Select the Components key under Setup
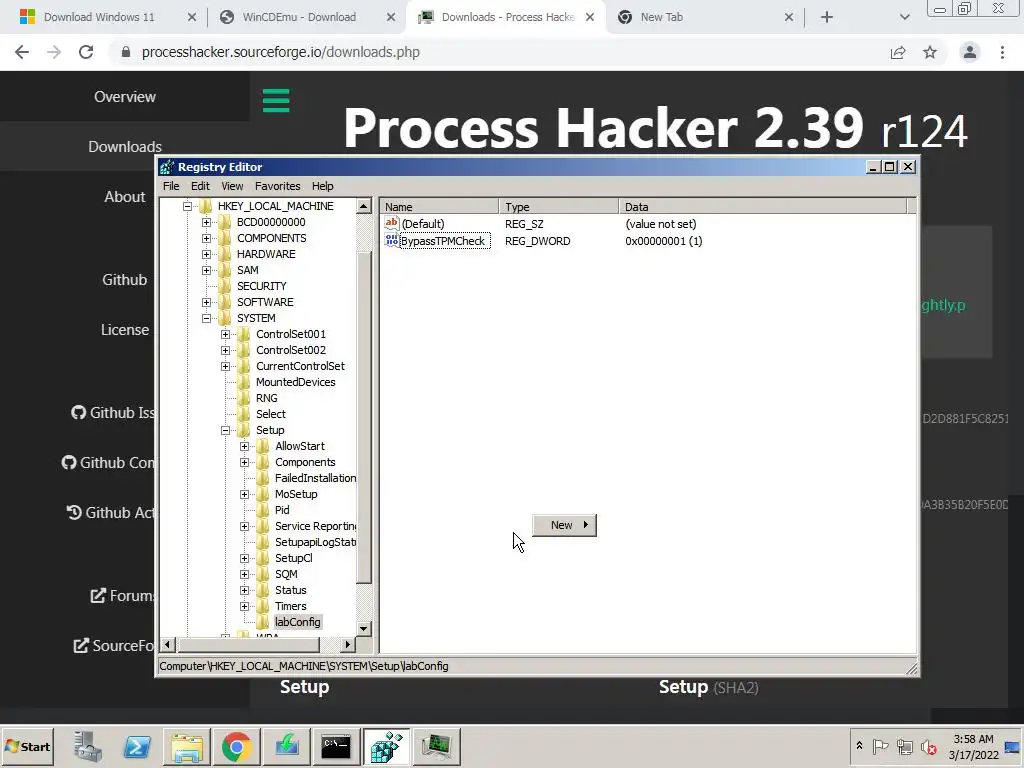This screenshot has height=768, width=1024. point(305,462)
